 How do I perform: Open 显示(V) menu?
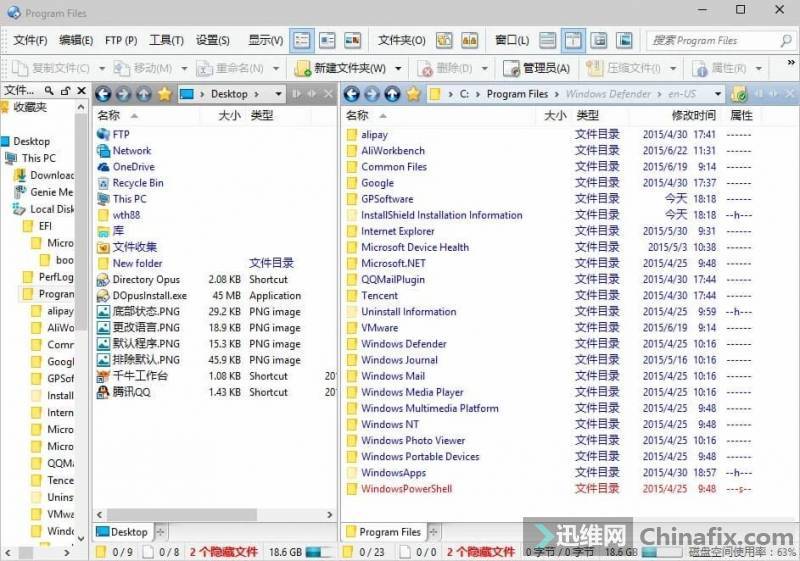tap(265, 40)
